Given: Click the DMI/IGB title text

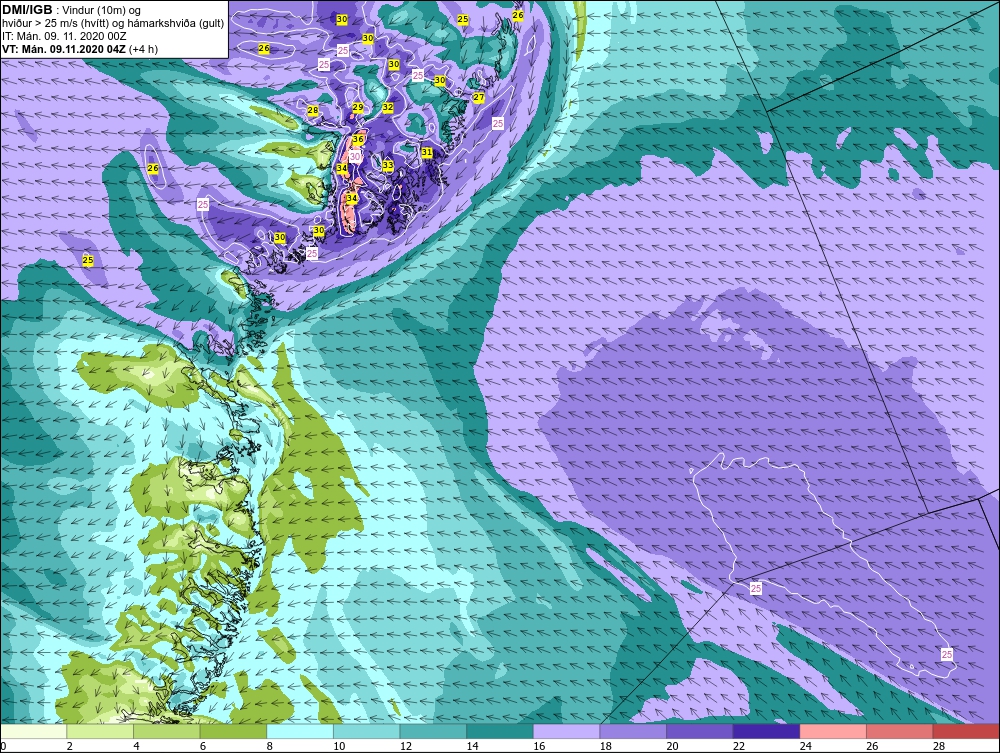Looking at the screenshot, I should click(27, 10).
